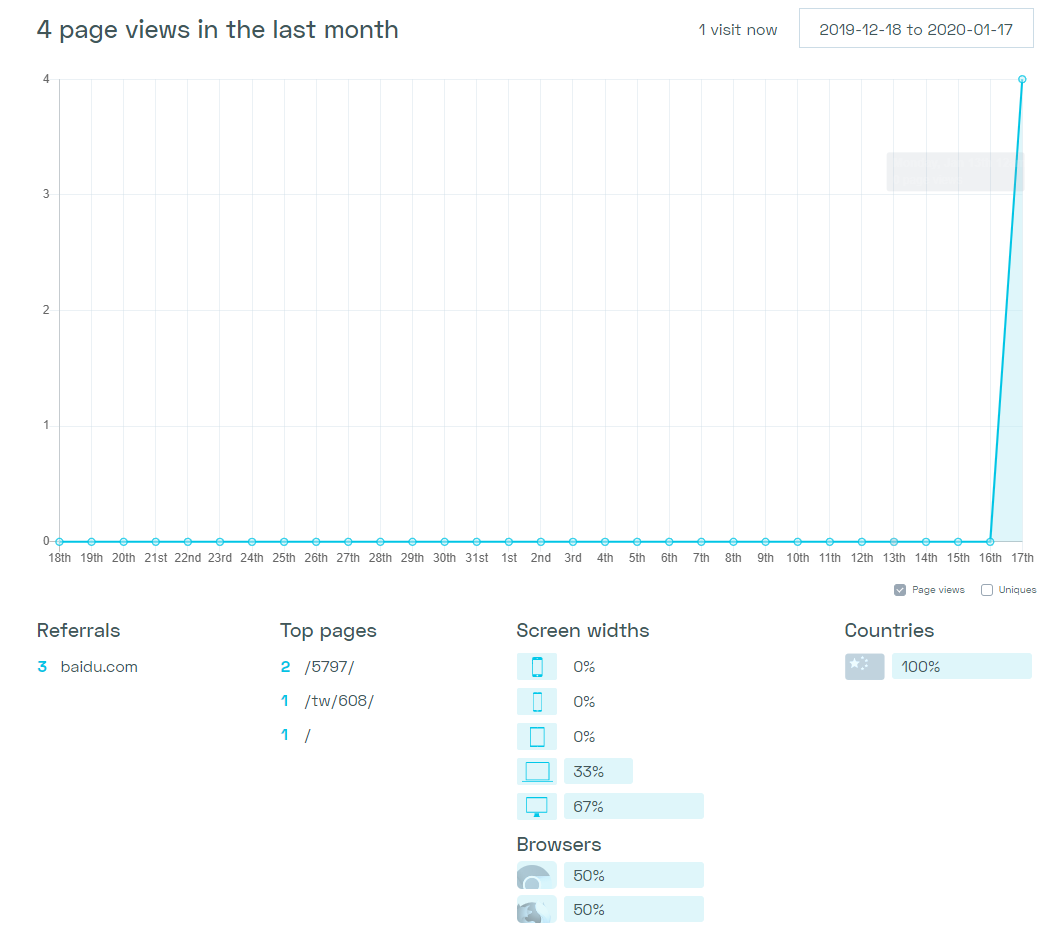This screenshot has width=1046, height=948.
Task: Enable the Uniques checkbox
Action: tap(987, 590)
